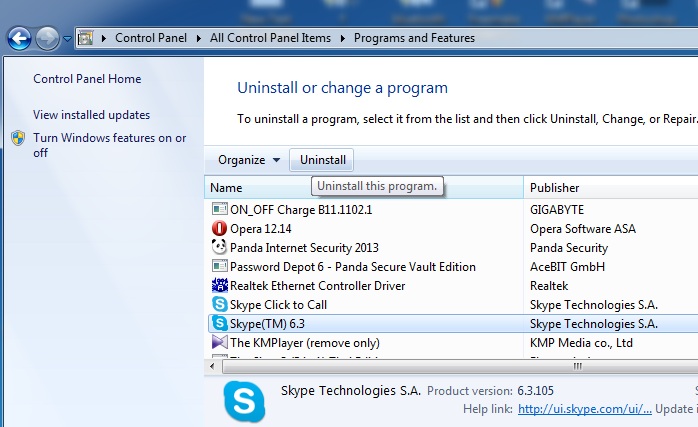The image size is (698, 427).
Task: Click the Realtek Ethernet Controller icon
Action: tap(220, 285)
